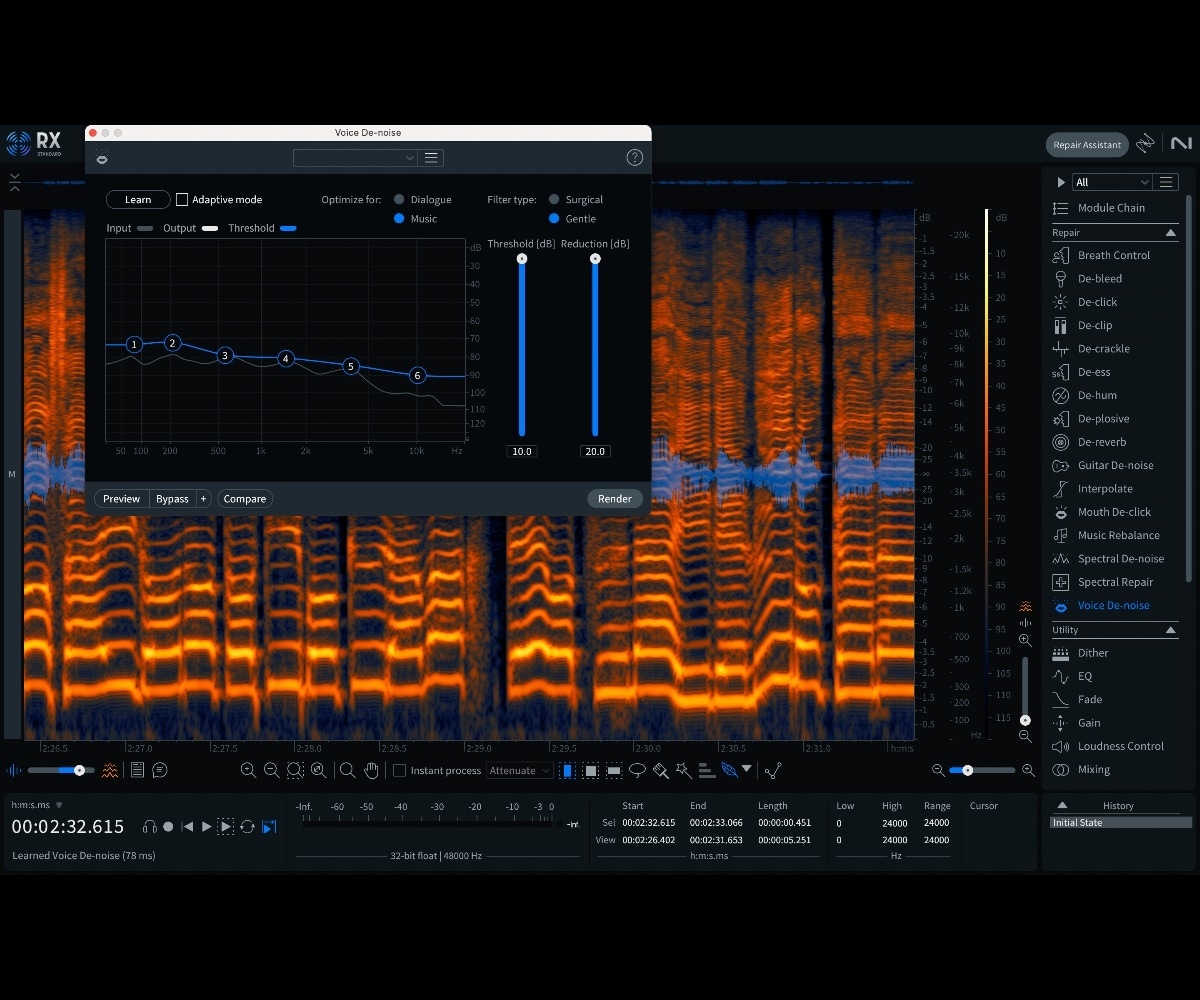Click the Render button

615,499
